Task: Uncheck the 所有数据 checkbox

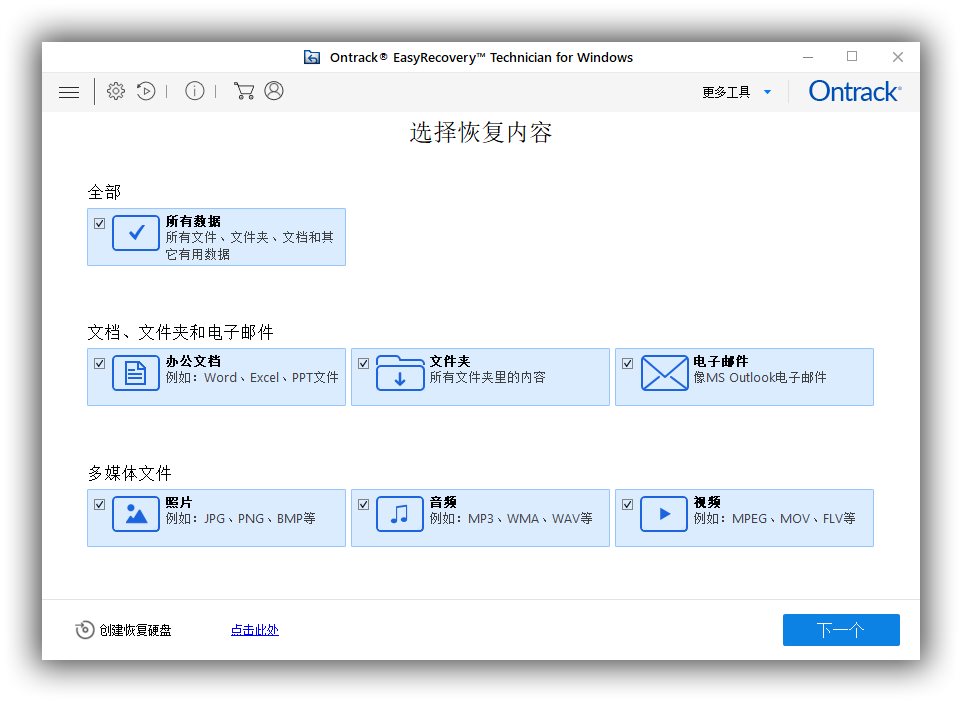Action: coord(99,223)
